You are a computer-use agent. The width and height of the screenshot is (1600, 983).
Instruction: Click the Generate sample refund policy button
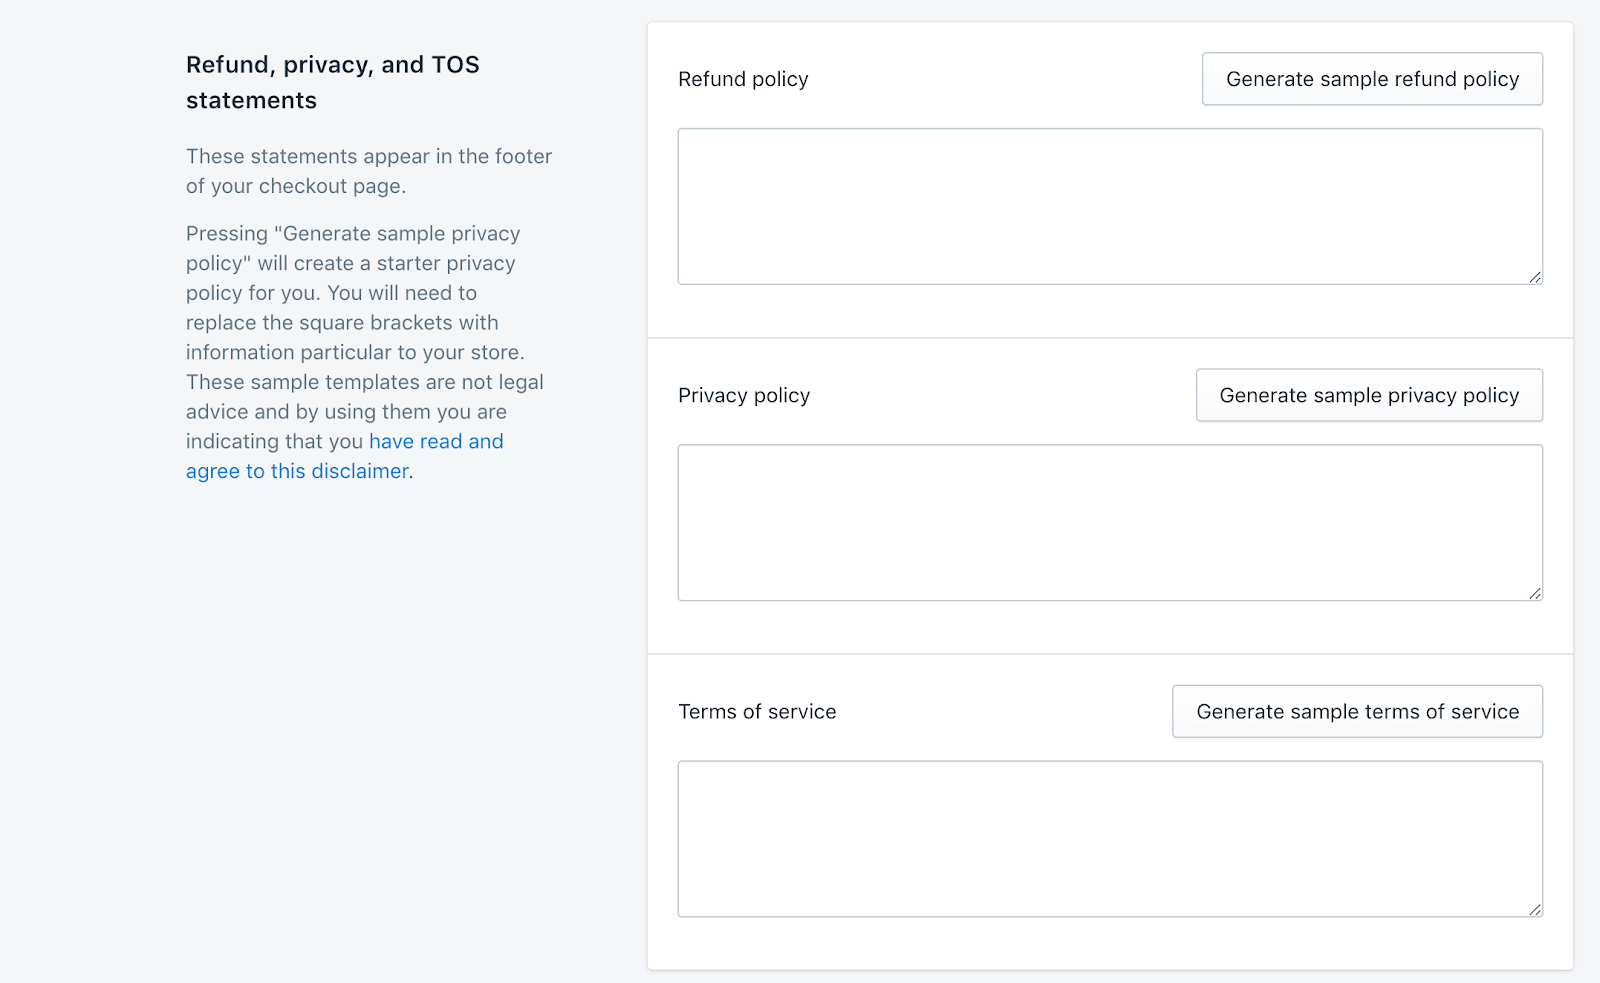[1371, 79]
